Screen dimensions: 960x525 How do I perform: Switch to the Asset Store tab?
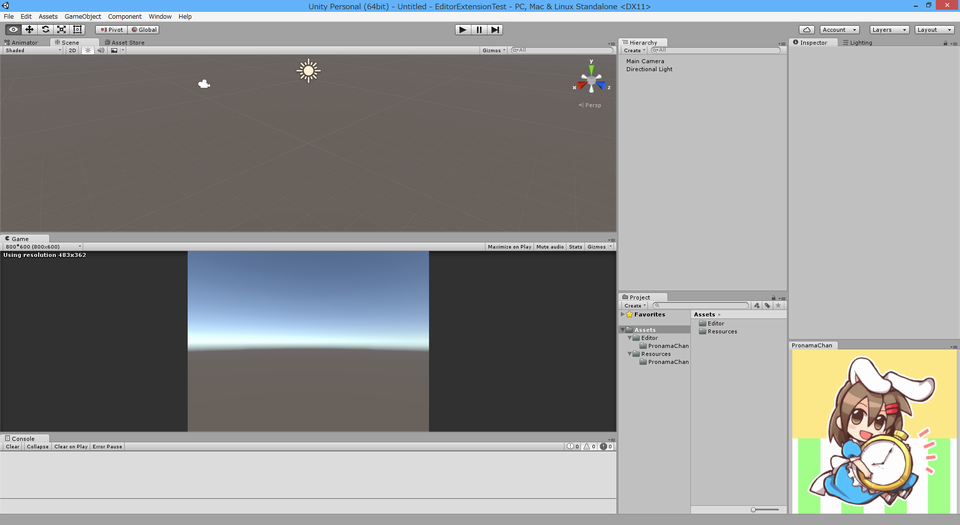(x=124, y=43)
